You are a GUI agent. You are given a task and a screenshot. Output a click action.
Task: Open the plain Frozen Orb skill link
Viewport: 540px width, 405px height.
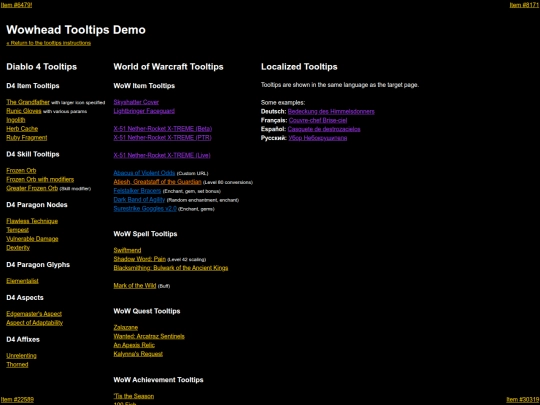(x=21, y=170)
